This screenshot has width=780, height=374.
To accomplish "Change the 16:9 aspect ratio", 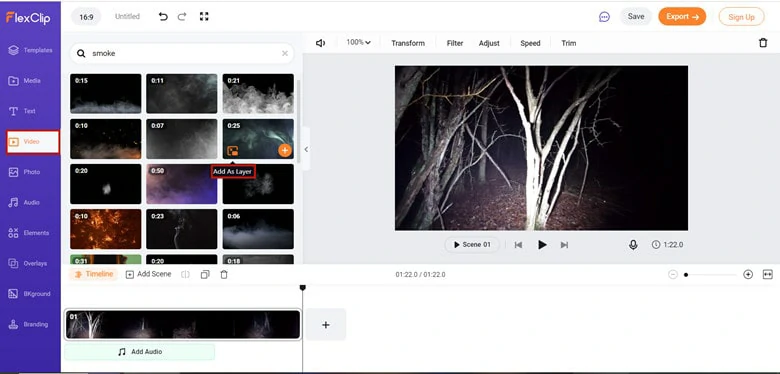I will (x=86, y=17).
